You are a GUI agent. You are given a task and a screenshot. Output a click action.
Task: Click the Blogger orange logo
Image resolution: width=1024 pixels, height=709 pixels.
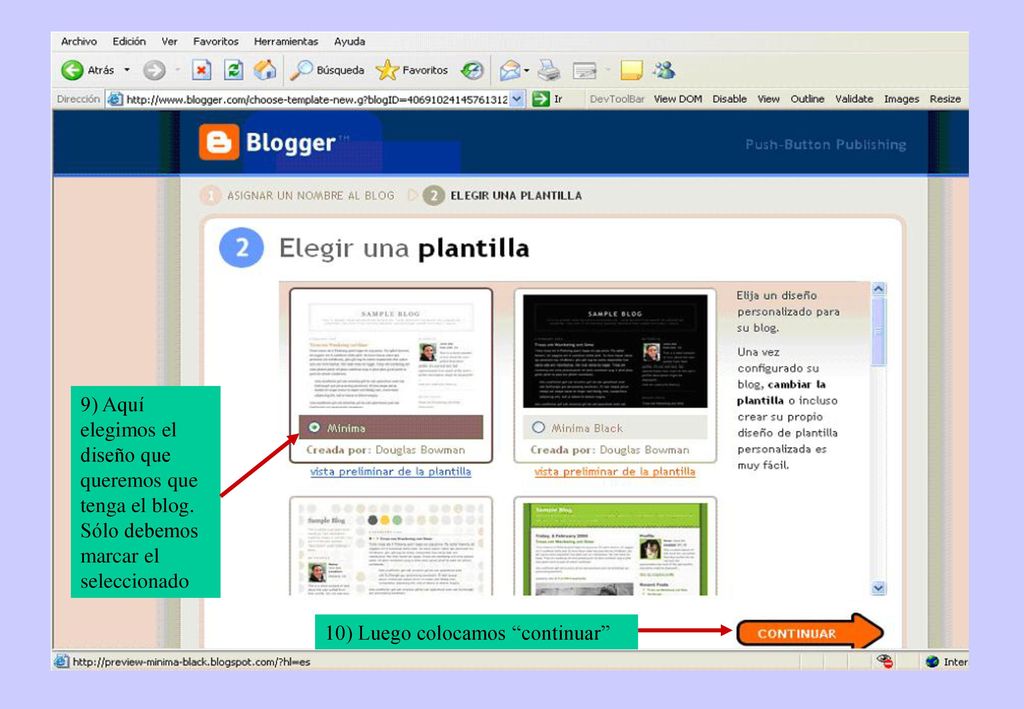pos(219,142)
